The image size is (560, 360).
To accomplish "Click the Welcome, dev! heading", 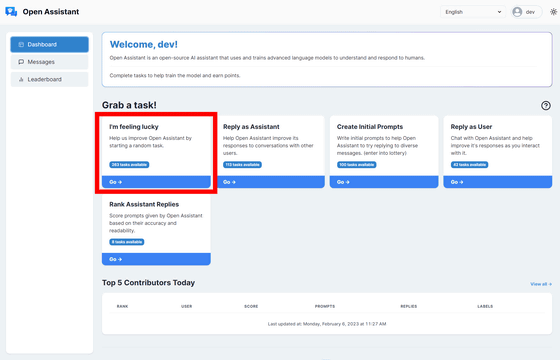I will coord(144,45).
